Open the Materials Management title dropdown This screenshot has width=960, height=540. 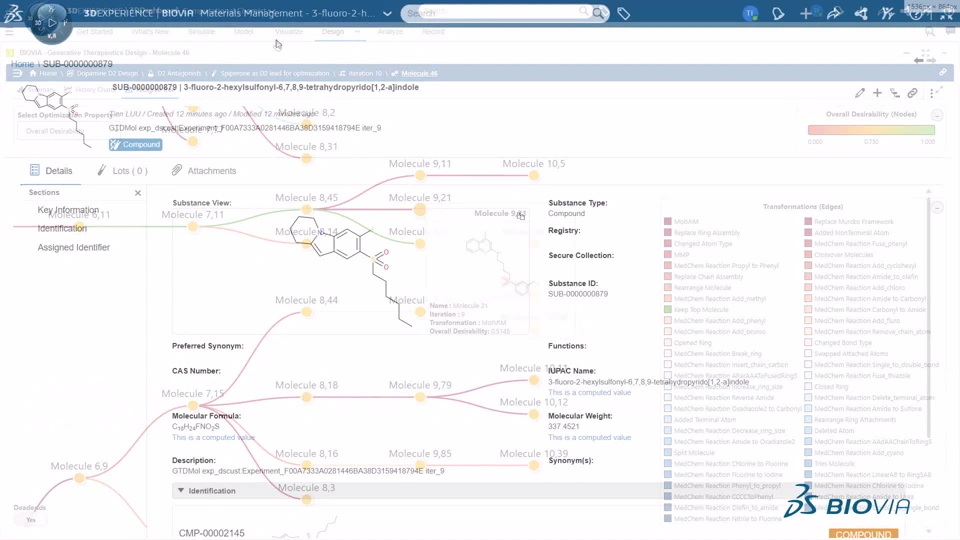point(388,13)
